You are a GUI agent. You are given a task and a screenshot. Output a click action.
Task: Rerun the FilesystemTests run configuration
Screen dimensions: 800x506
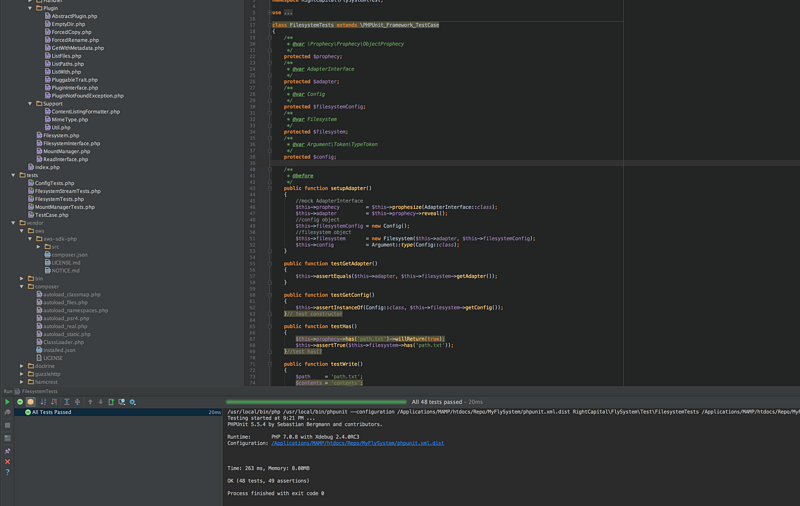coord(7,402)
